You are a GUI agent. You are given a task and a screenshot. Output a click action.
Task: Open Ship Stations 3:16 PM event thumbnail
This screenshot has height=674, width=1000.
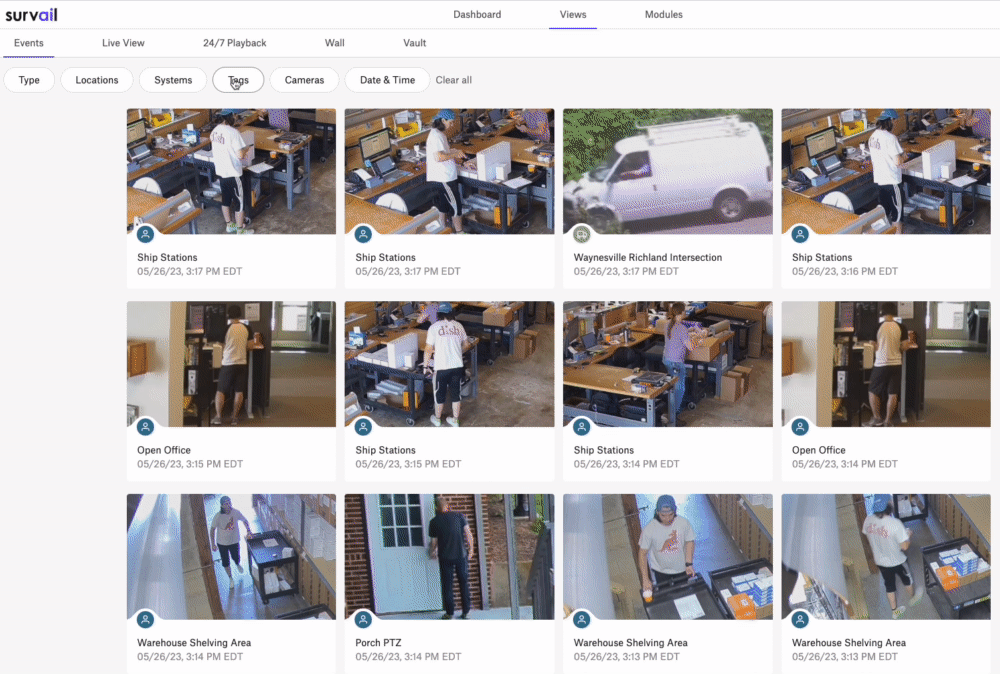(x=886, y=171)
